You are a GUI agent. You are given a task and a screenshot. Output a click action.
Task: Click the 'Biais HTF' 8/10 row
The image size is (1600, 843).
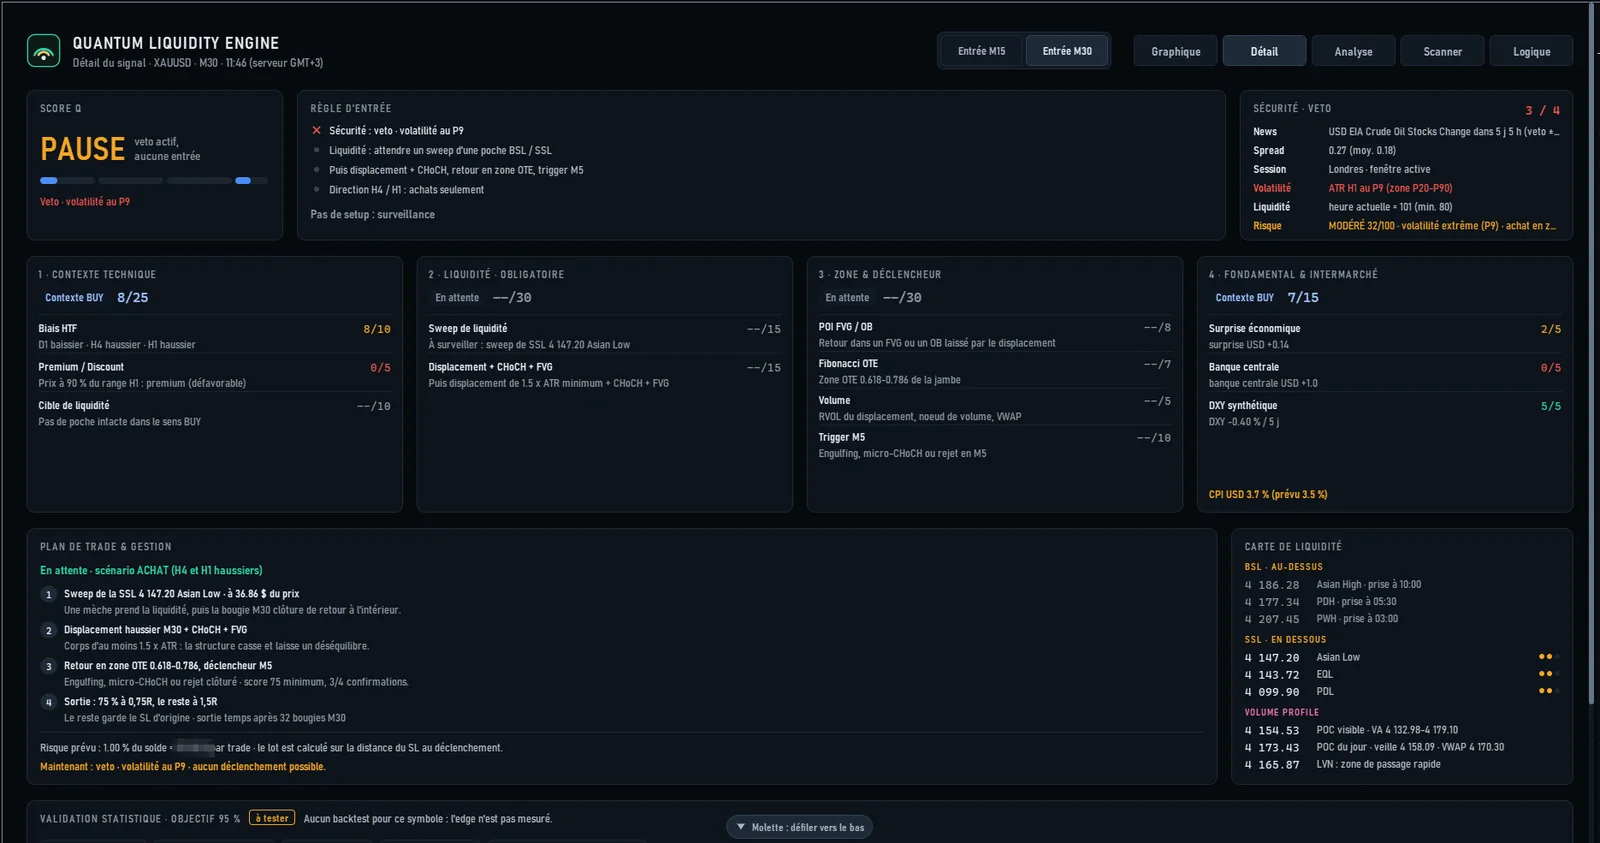click(214, 336)
